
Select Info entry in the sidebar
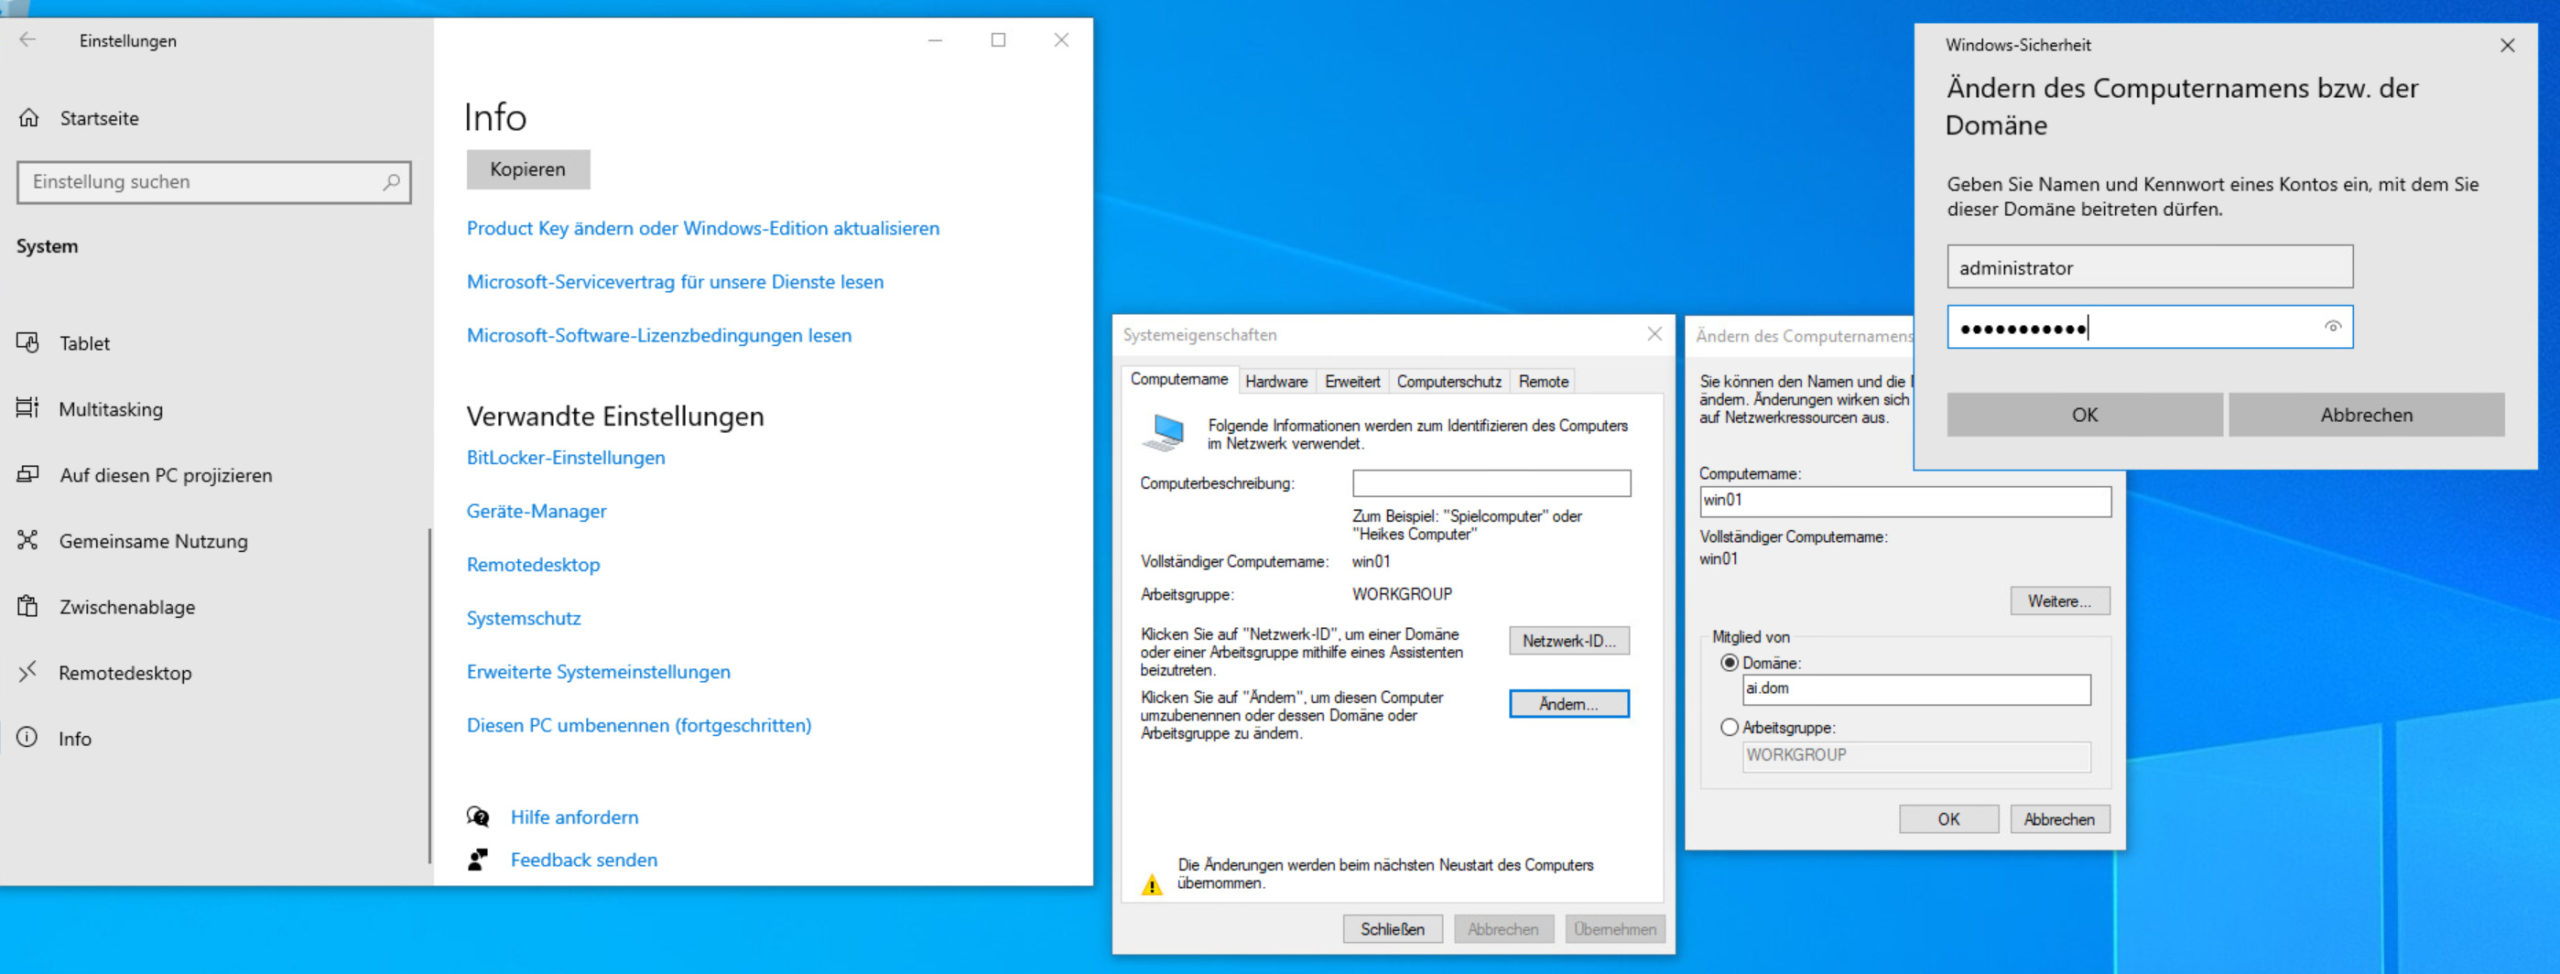[74, 739]
